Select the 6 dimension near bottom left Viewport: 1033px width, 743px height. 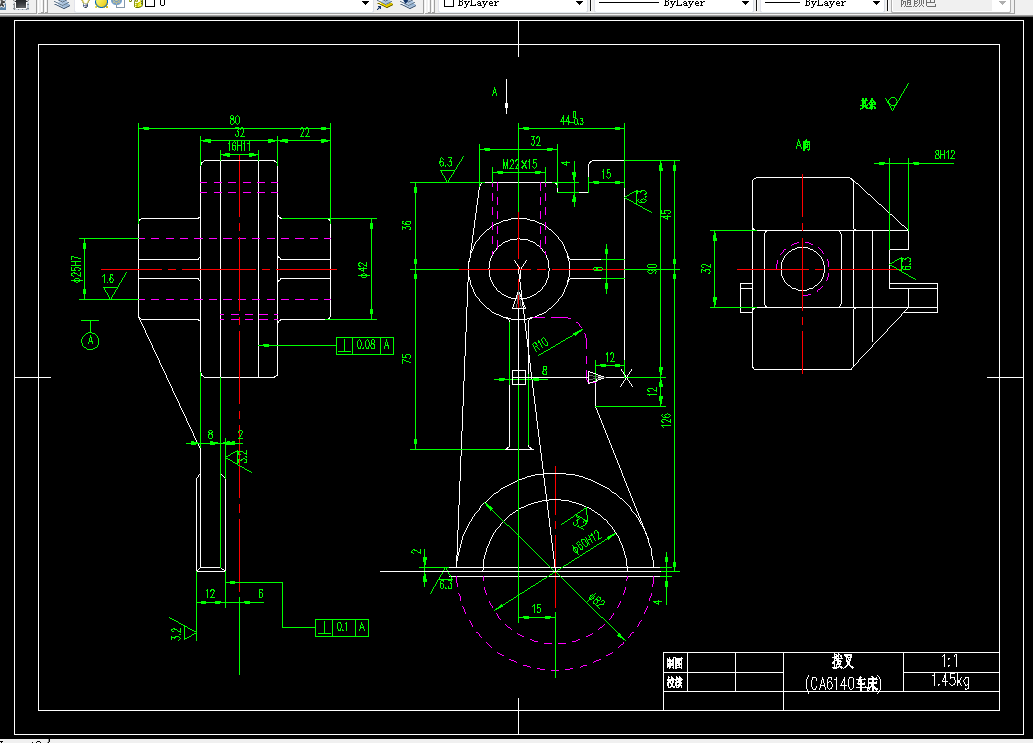[261, 593]
